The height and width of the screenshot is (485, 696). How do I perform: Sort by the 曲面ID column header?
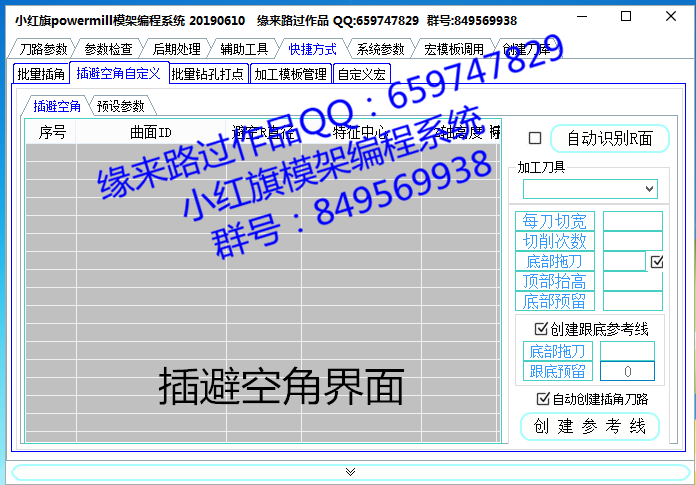(151, 132)
